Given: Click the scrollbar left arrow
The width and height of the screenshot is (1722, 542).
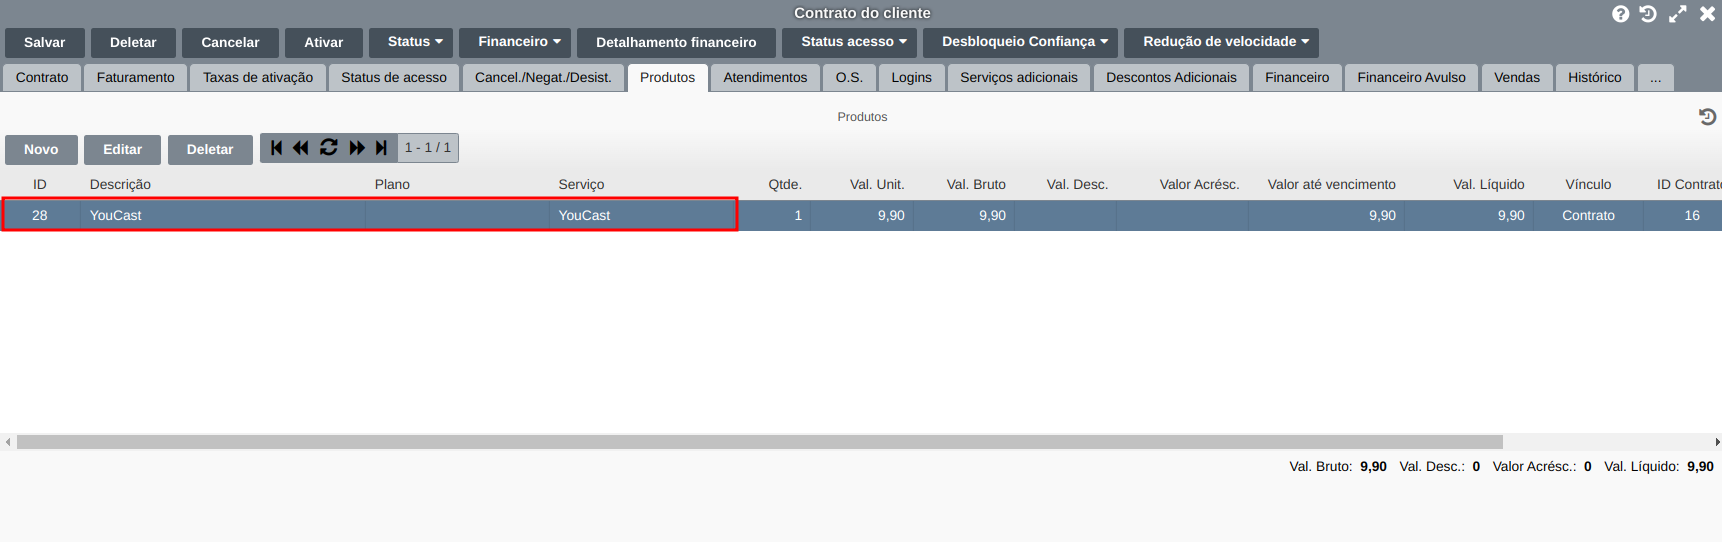Looking at the screenshot, I should pos(8,442).
